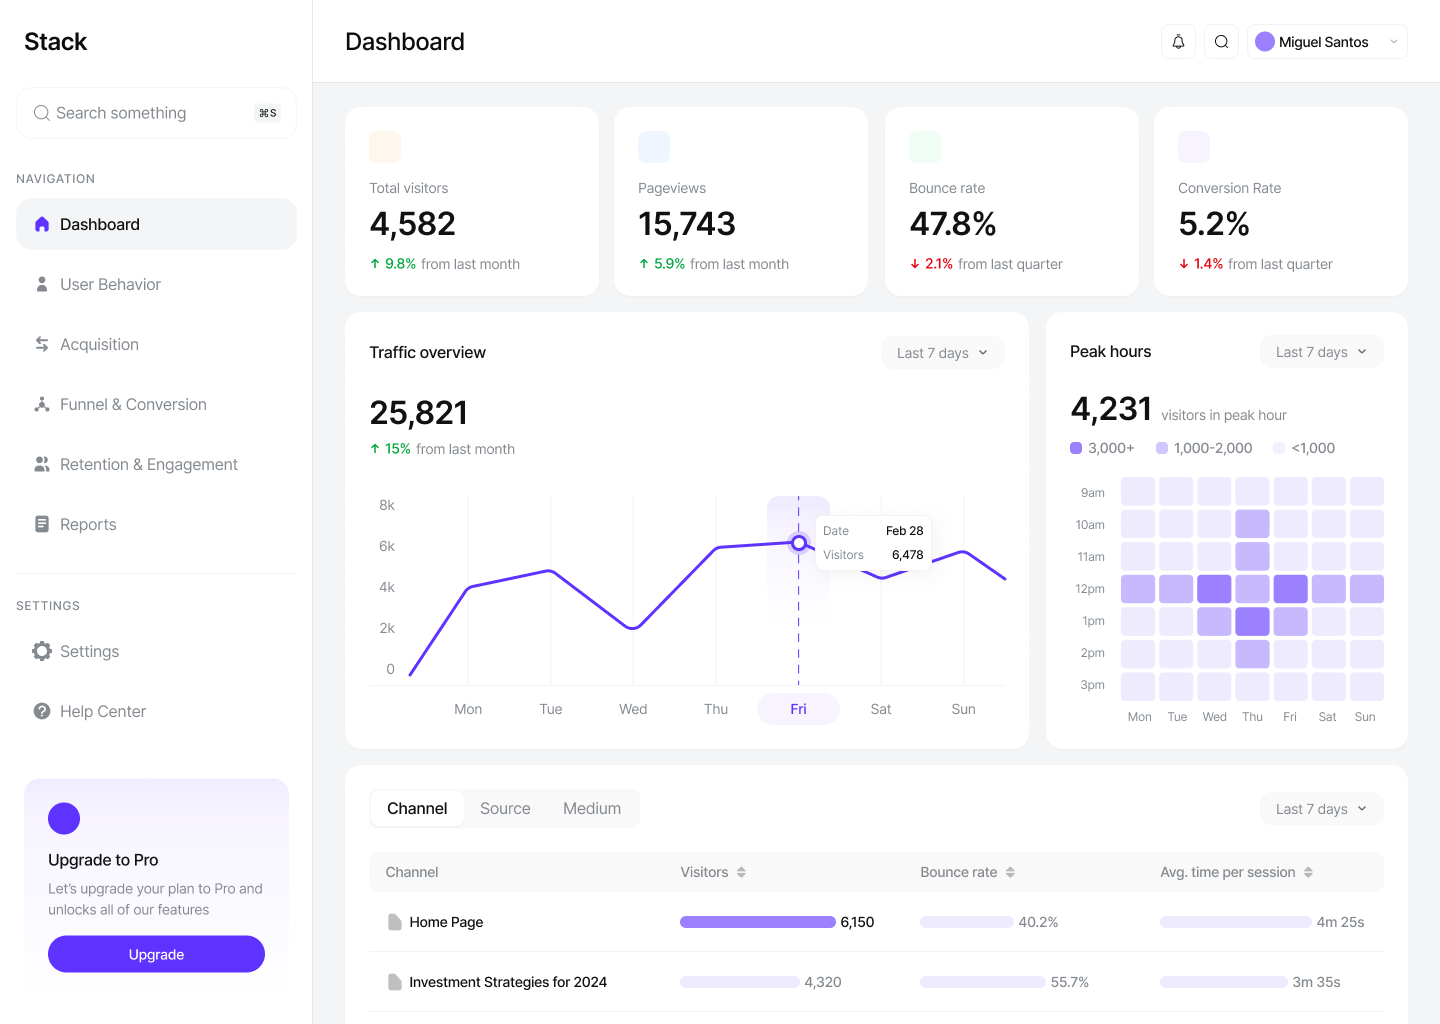Click the Funnel & Conversion icon

click(42, 404)
